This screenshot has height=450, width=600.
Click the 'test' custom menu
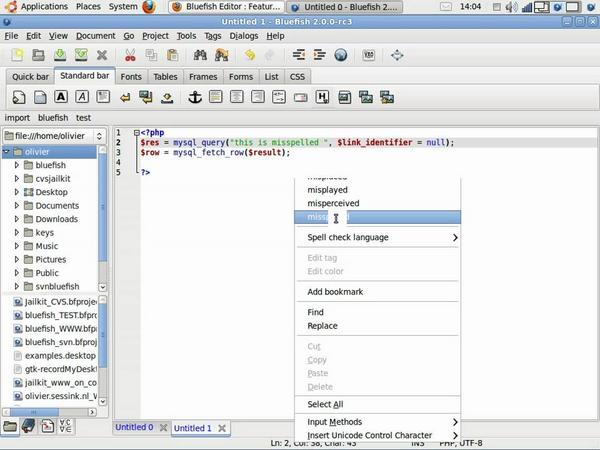click(83, 117)
